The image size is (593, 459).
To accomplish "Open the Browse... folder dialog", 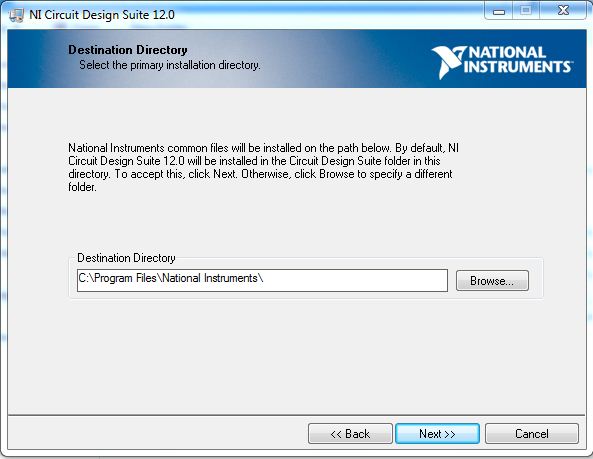I will (x=492, y=281).
